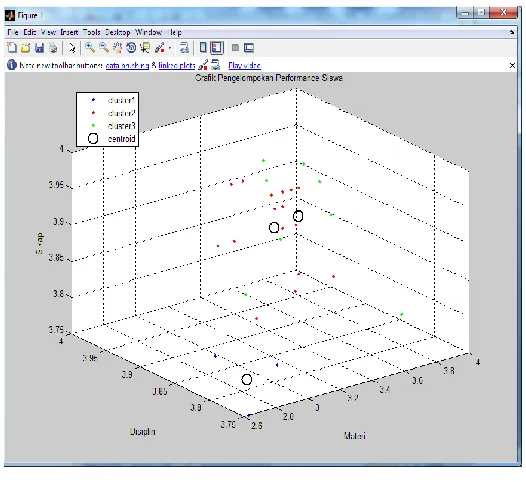Image resolution: width=526 pixels, height=482 pixels.
Task: Open the File menu
Action: click(13, 32)
